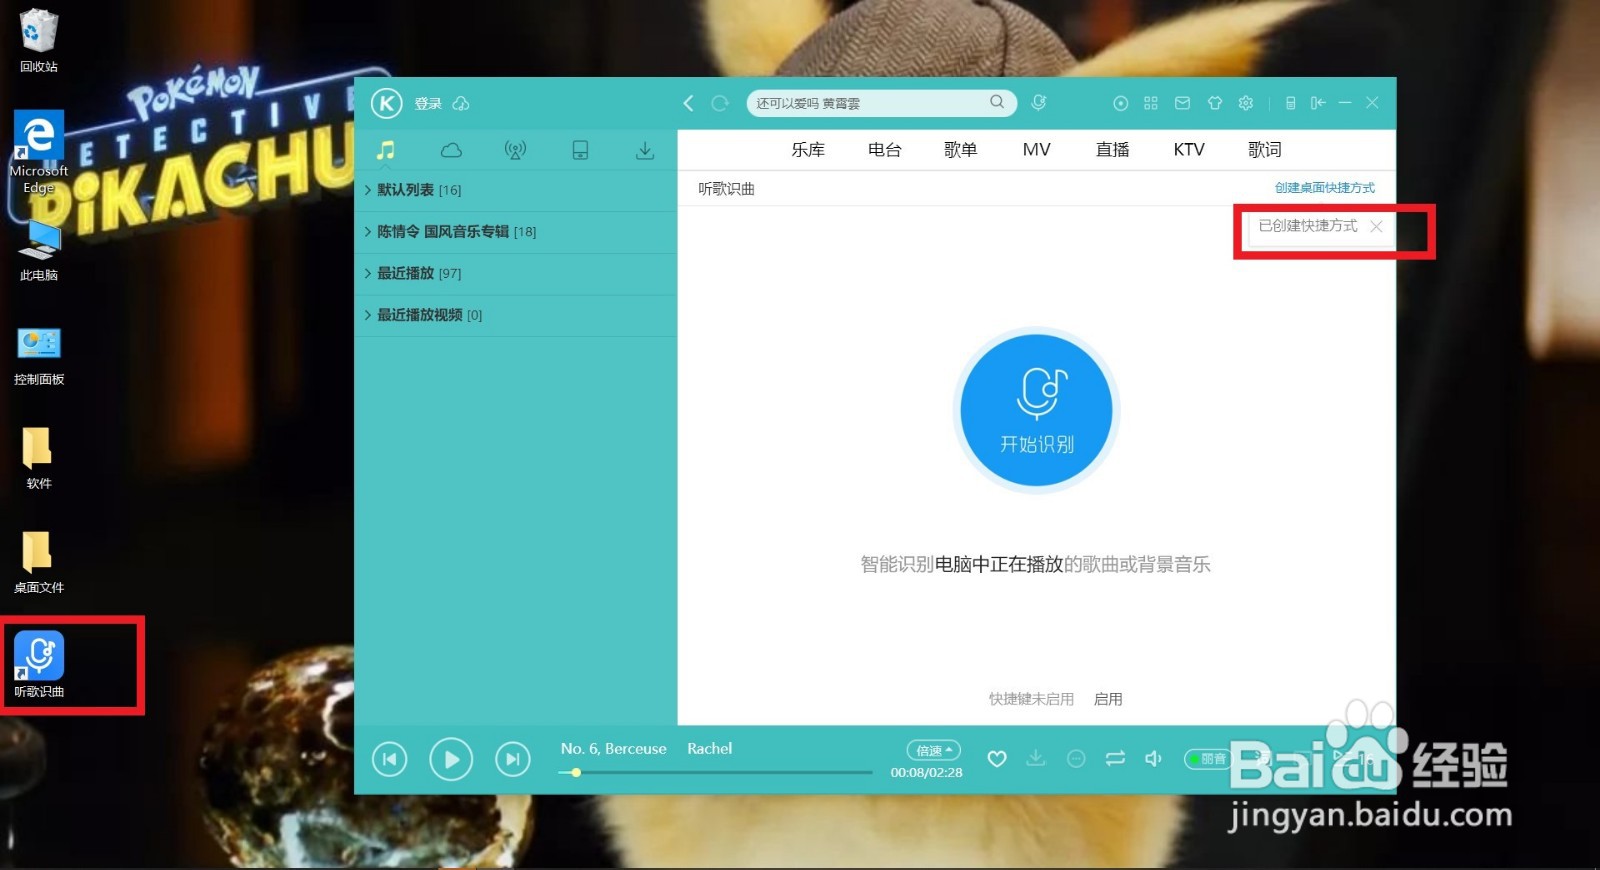Viewport: 1600px width, 870px height.
Task: Click the 创建桌面快捷方式 link
Action: tap(1324, 188)
